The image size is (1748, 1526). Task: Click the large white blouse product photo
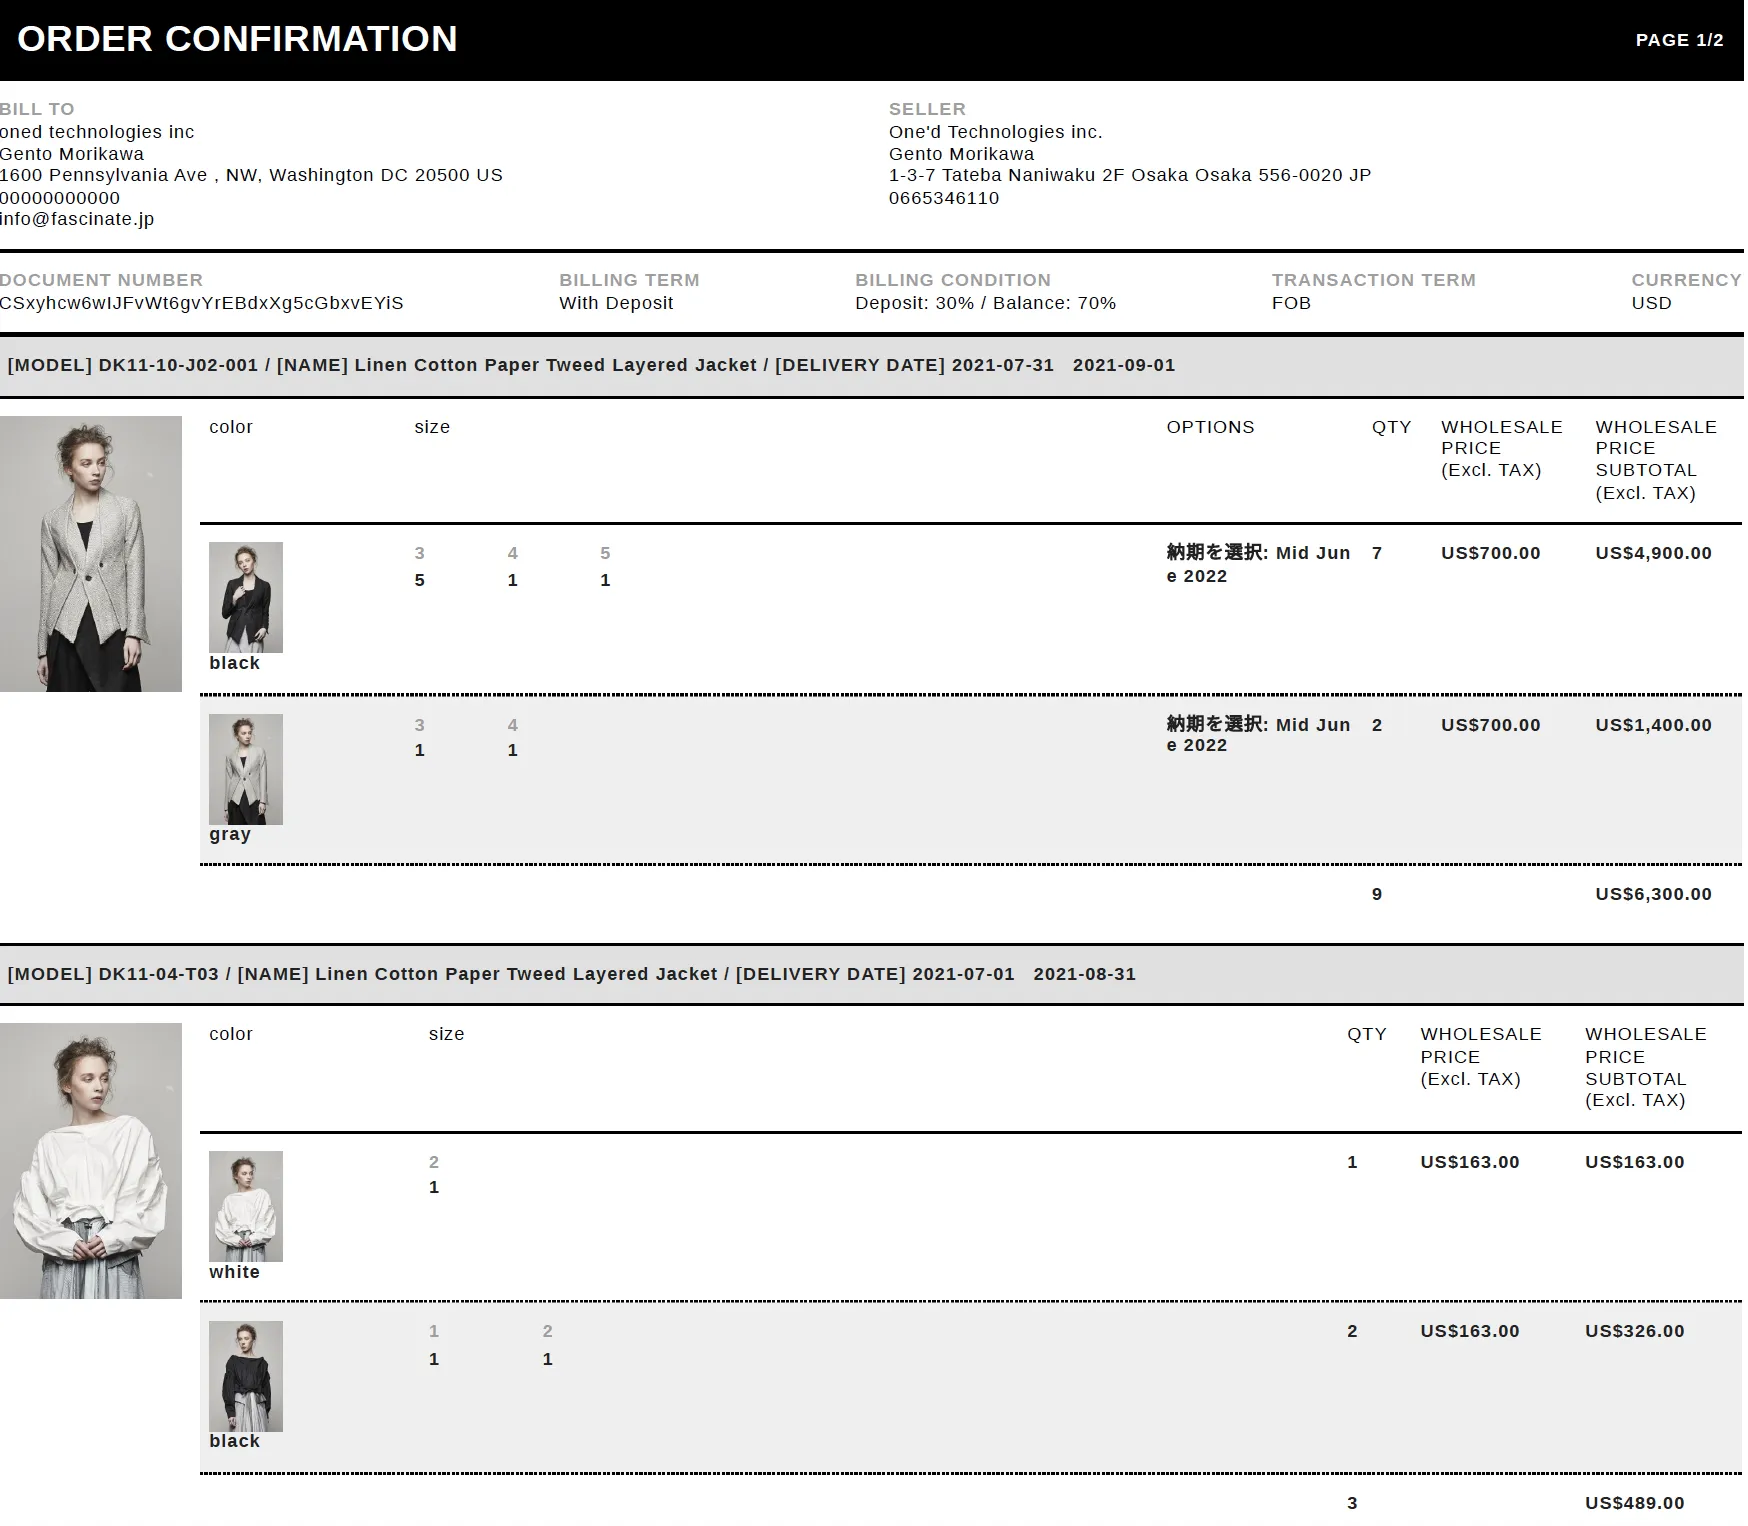tap(91, 1161)
